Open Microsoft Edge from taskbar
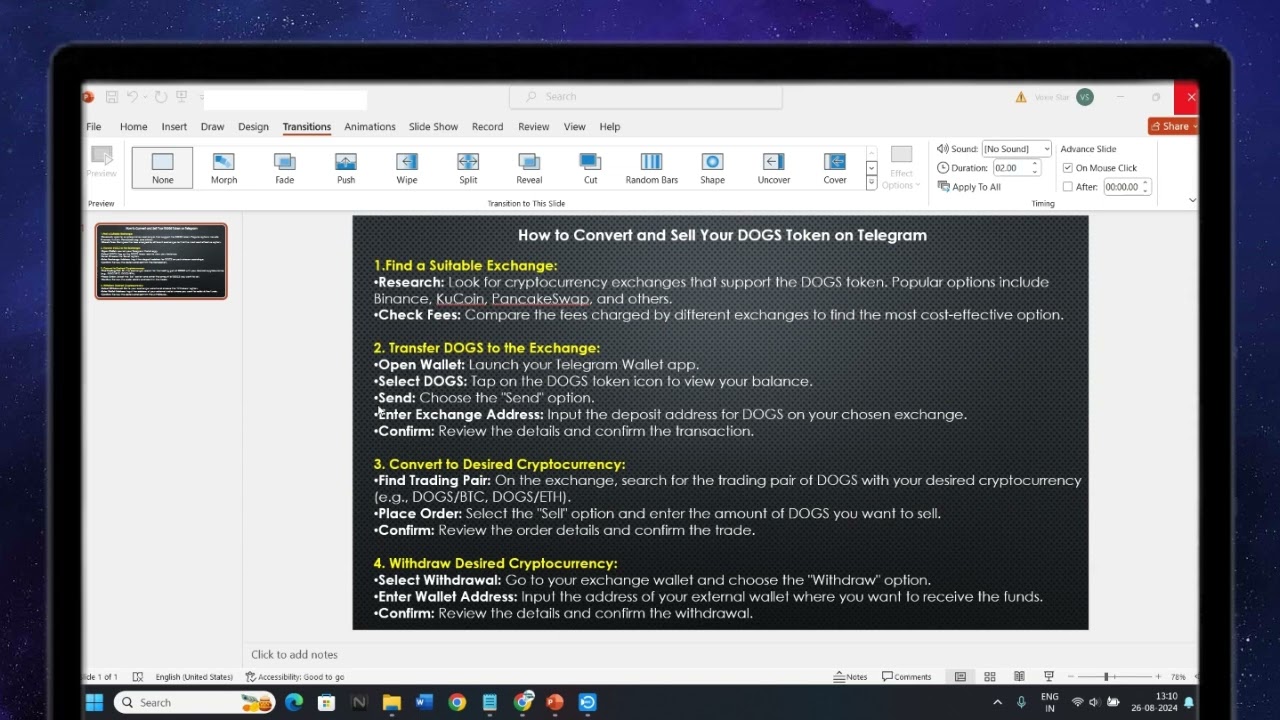 [x=294, y=703]
